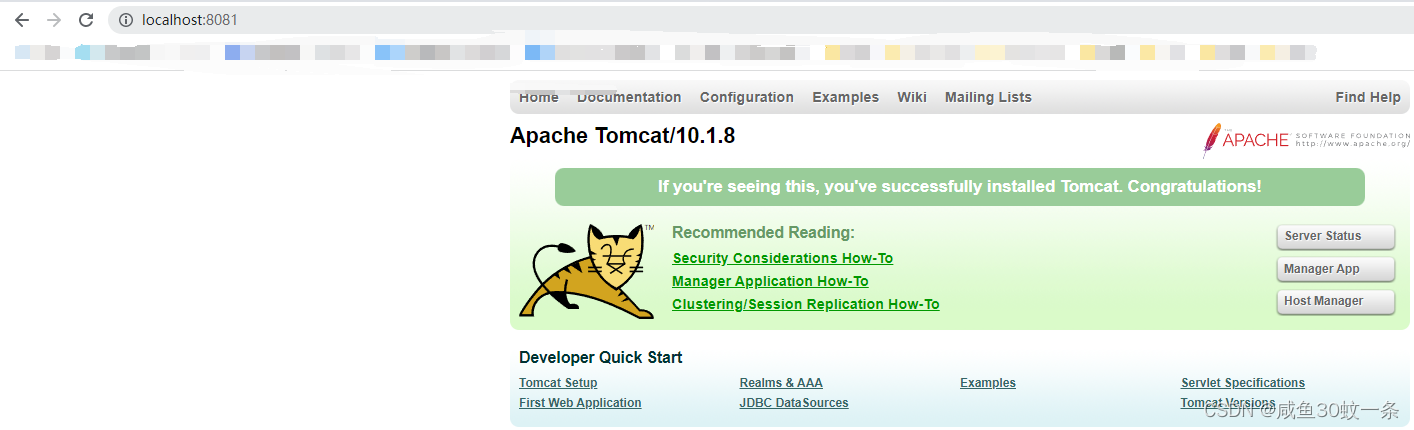This screenshot has height=430, width=1414.
Task: Click the site info icon in address bar
Action: tap(126, 20)
